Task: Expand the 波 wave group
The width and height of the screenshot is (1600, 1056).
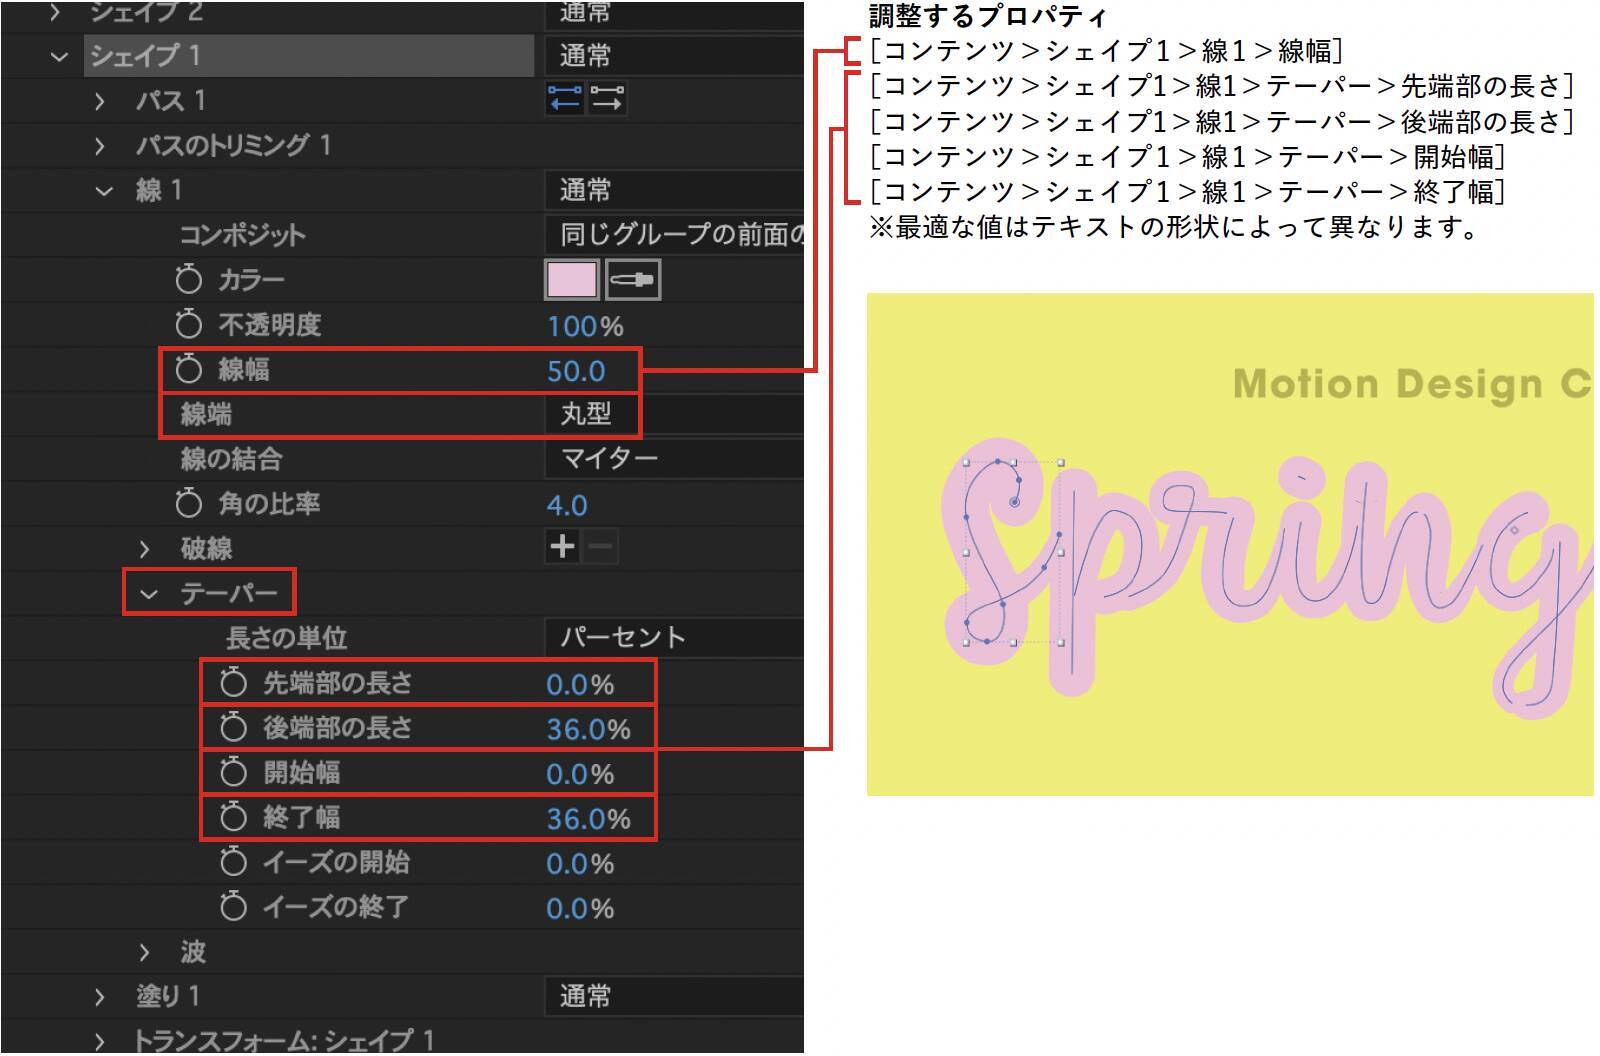Action: (x=144, y=952)
